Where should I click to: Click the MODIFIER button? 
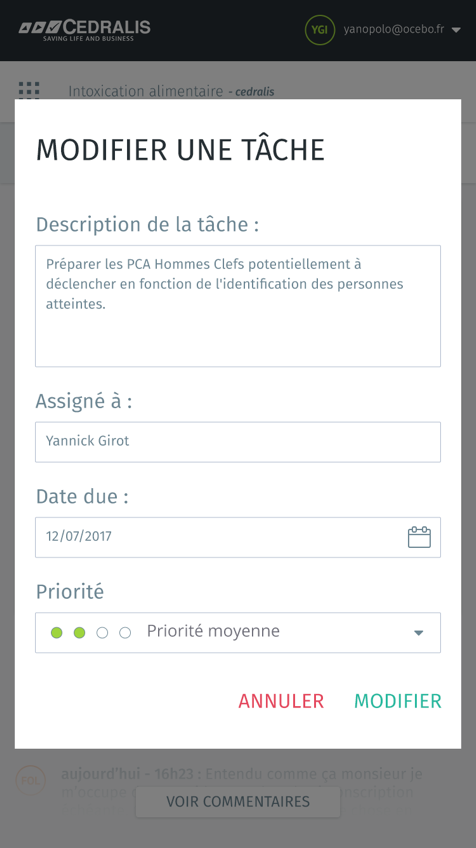[398, 701]
